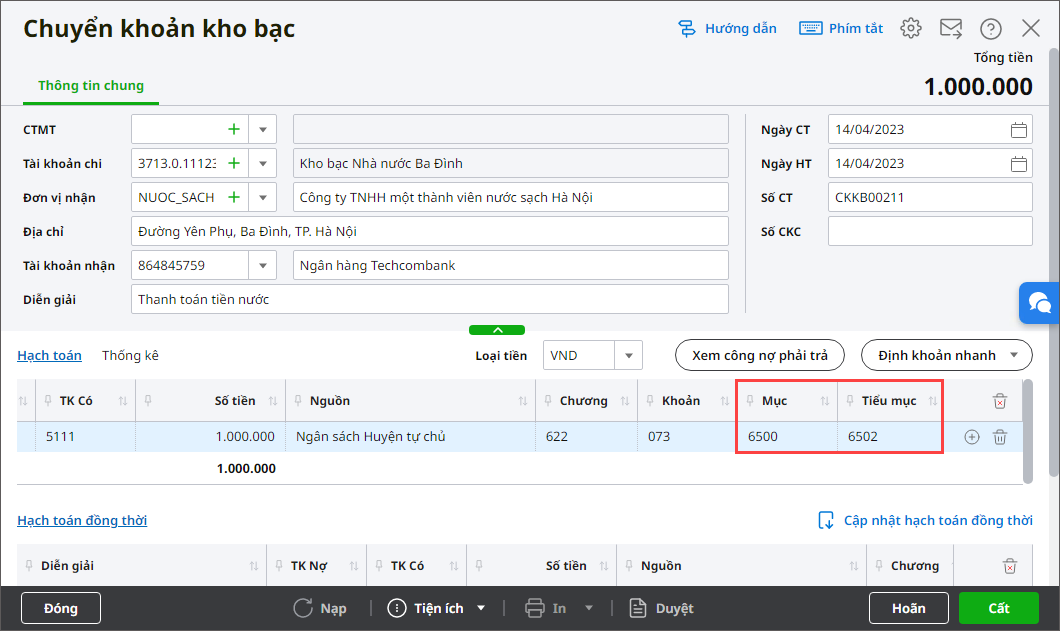Viewport: 1060px width, 631px height.
Task: Open the Định khoản nhanh dropdown button
Action: coord(946,355)
